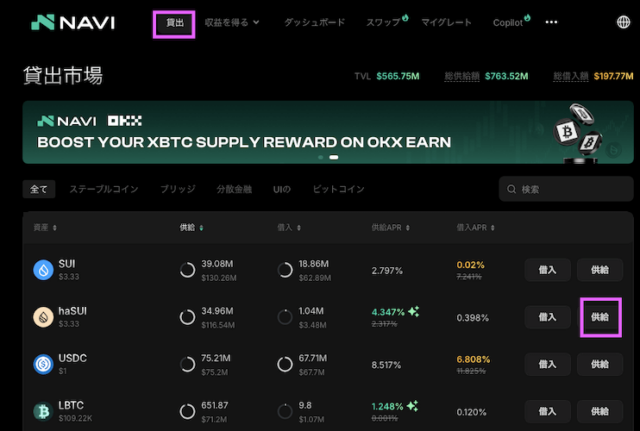
Task: Click the USDC token icon
Action: 43,364
